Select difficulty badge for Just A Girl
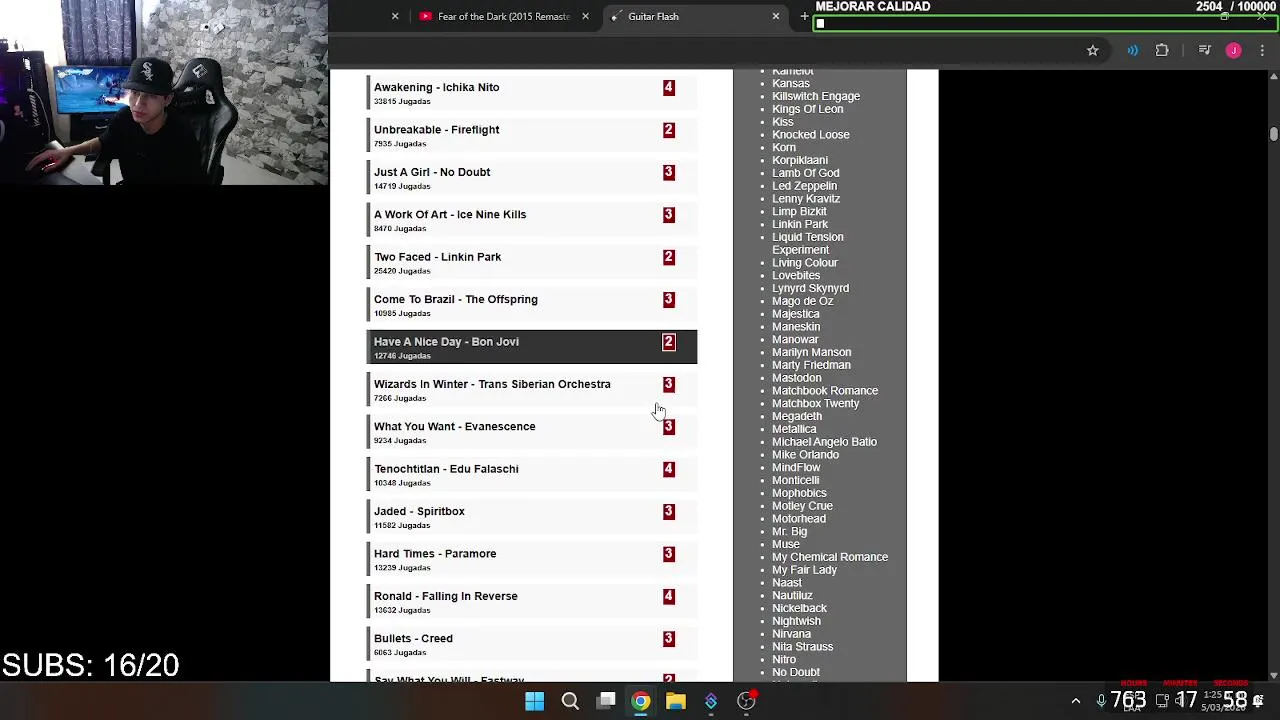This screenshot has width=1280, height=720. coord(669,172)
